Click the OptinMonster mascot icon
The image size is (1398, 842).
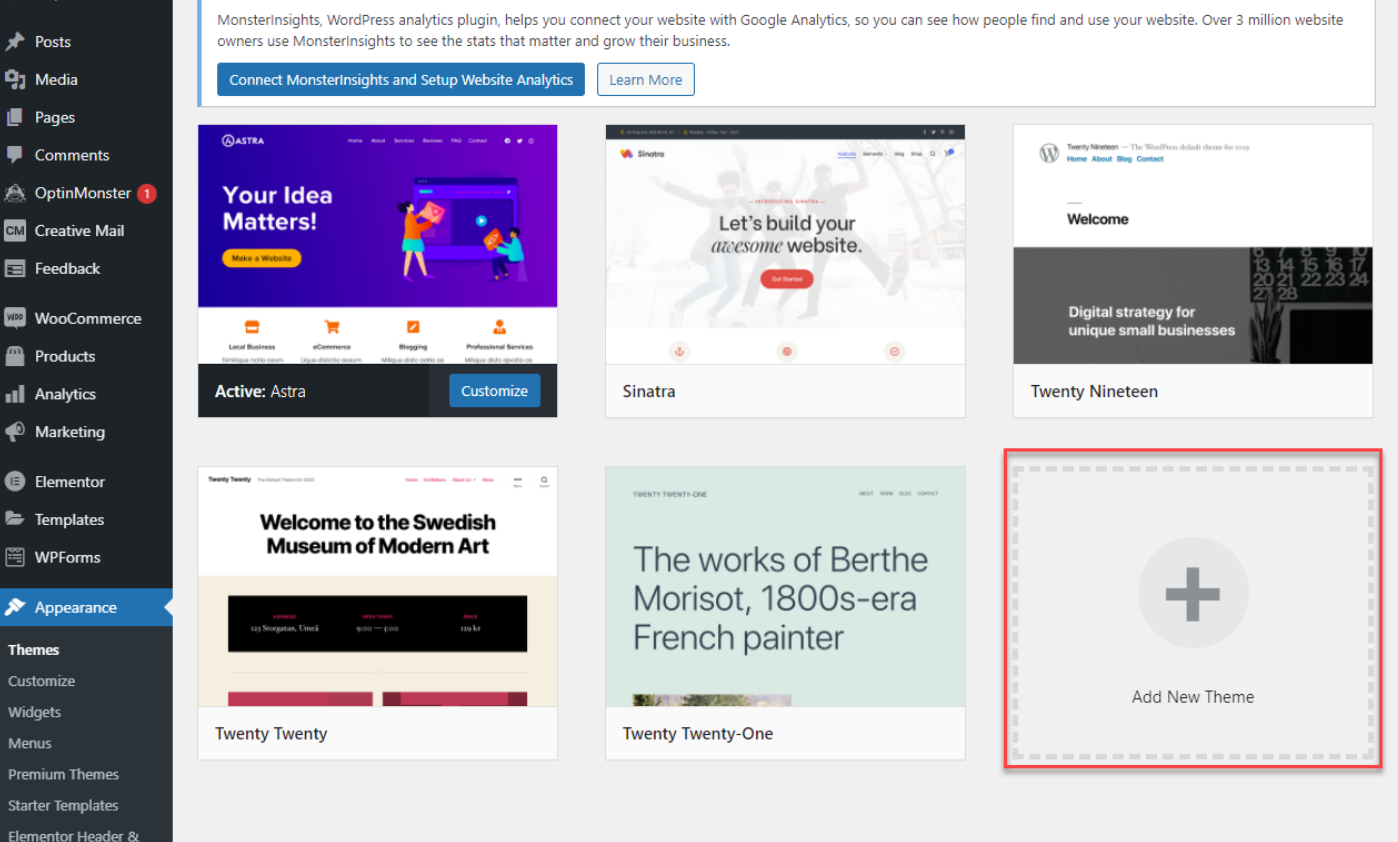click(x=15, y=193)
